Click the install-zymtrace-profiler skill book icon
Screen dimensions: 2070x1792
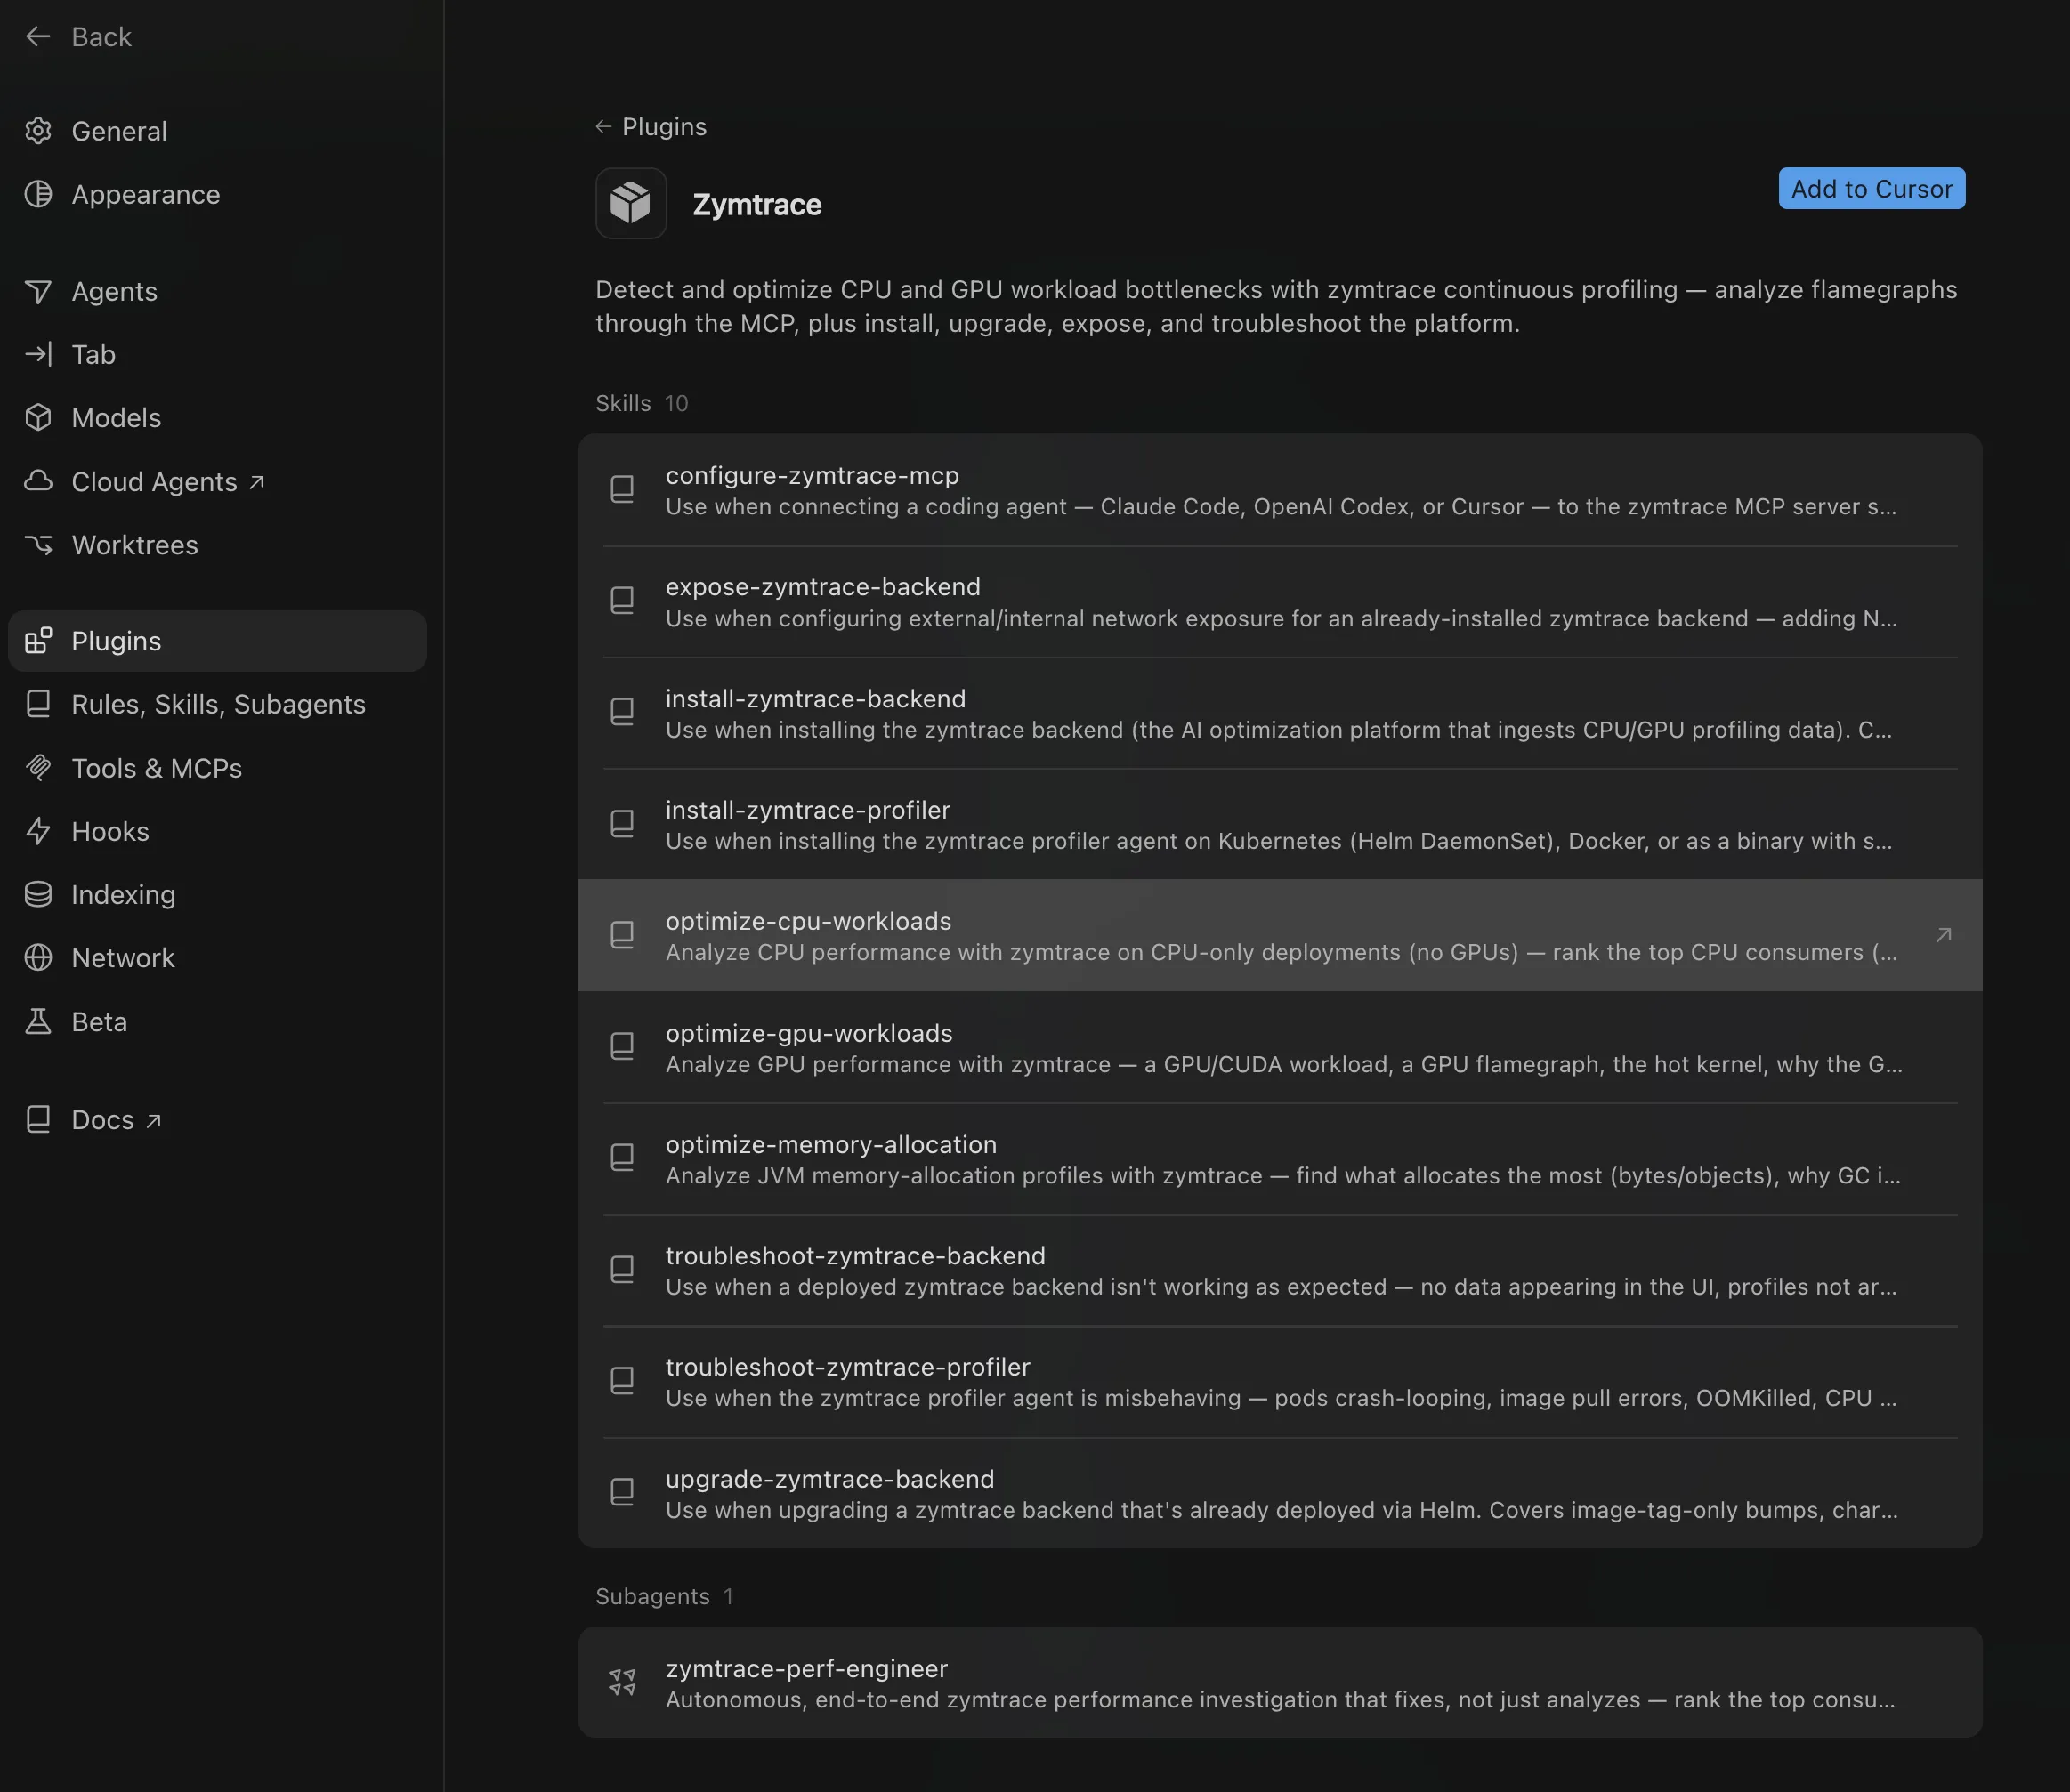coord(622,824)
